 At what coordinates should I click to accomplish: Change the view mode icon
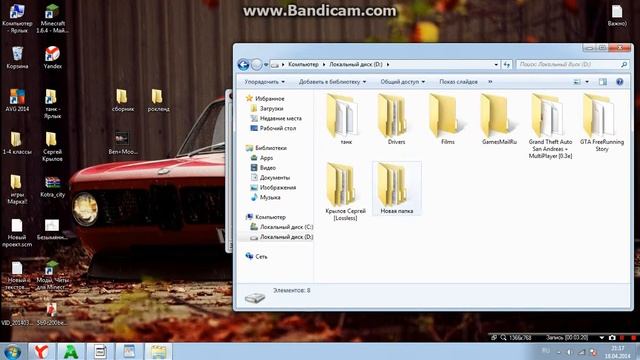click(x=577, y=82)
